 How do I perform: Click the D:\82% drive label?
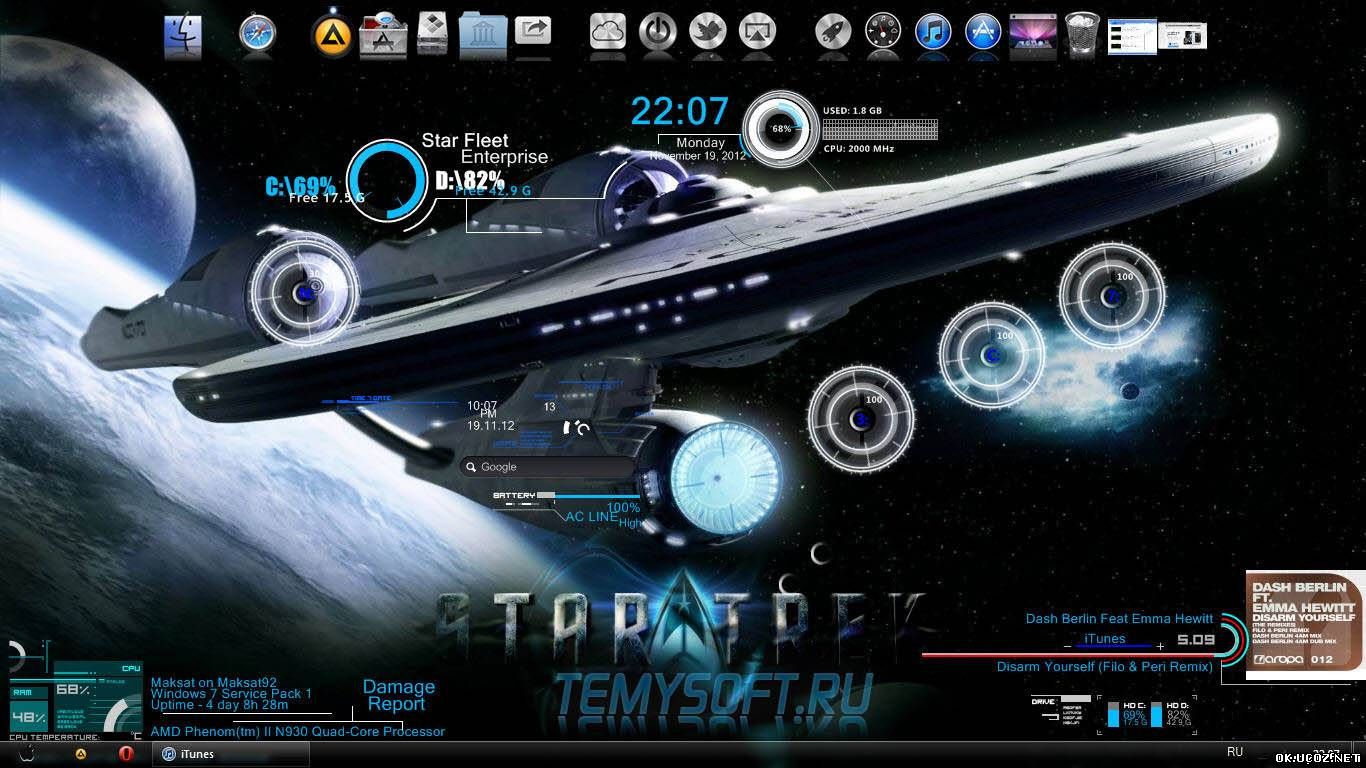click(470, 180)
